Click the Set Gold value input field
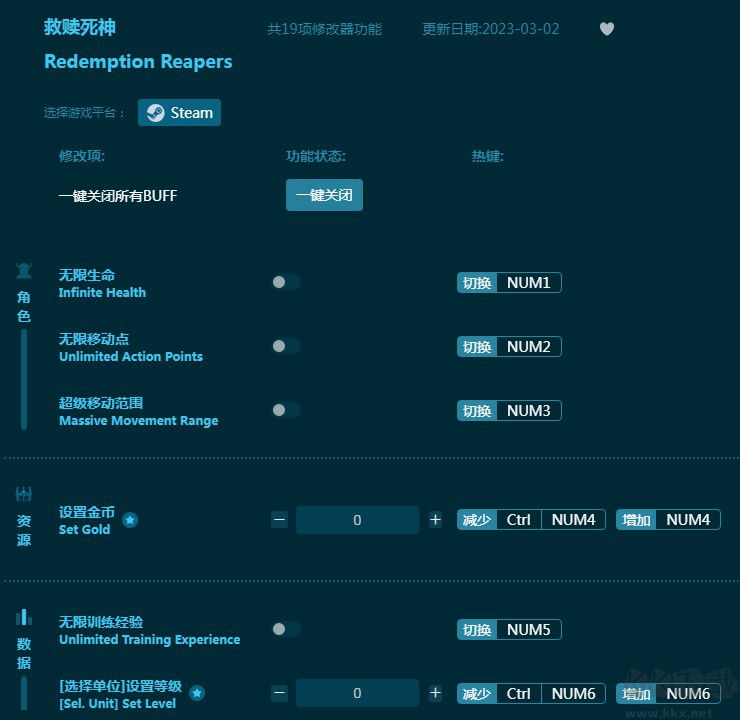Viewport: 740px width, 720px height. pos(357,520)
